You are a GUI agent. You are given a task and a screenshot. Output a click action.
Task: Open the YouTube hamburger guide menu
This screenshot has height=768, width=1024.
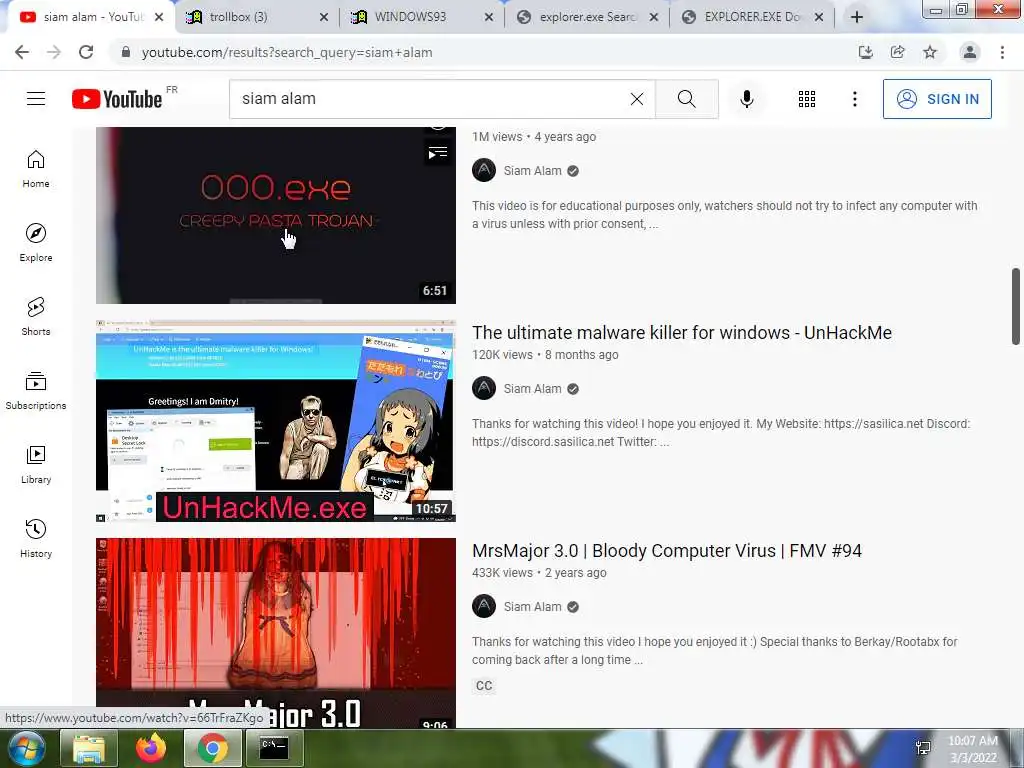tap(36, 99)
